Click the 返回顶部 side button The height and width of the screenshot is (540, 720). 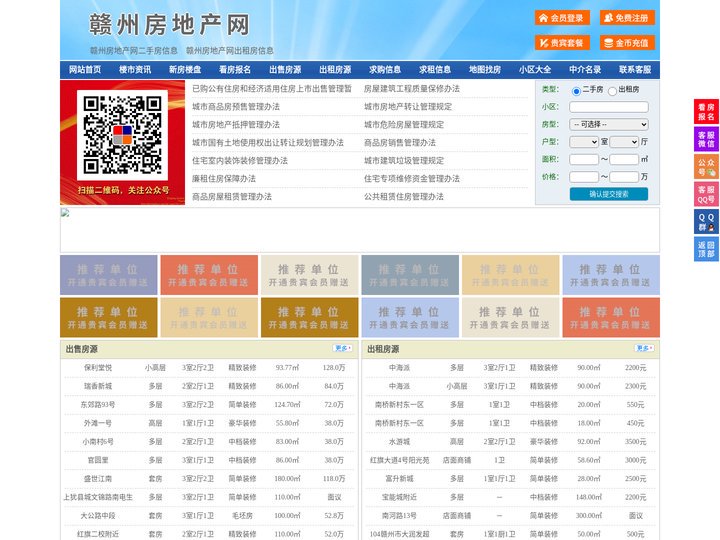click(x=706, y=249)
